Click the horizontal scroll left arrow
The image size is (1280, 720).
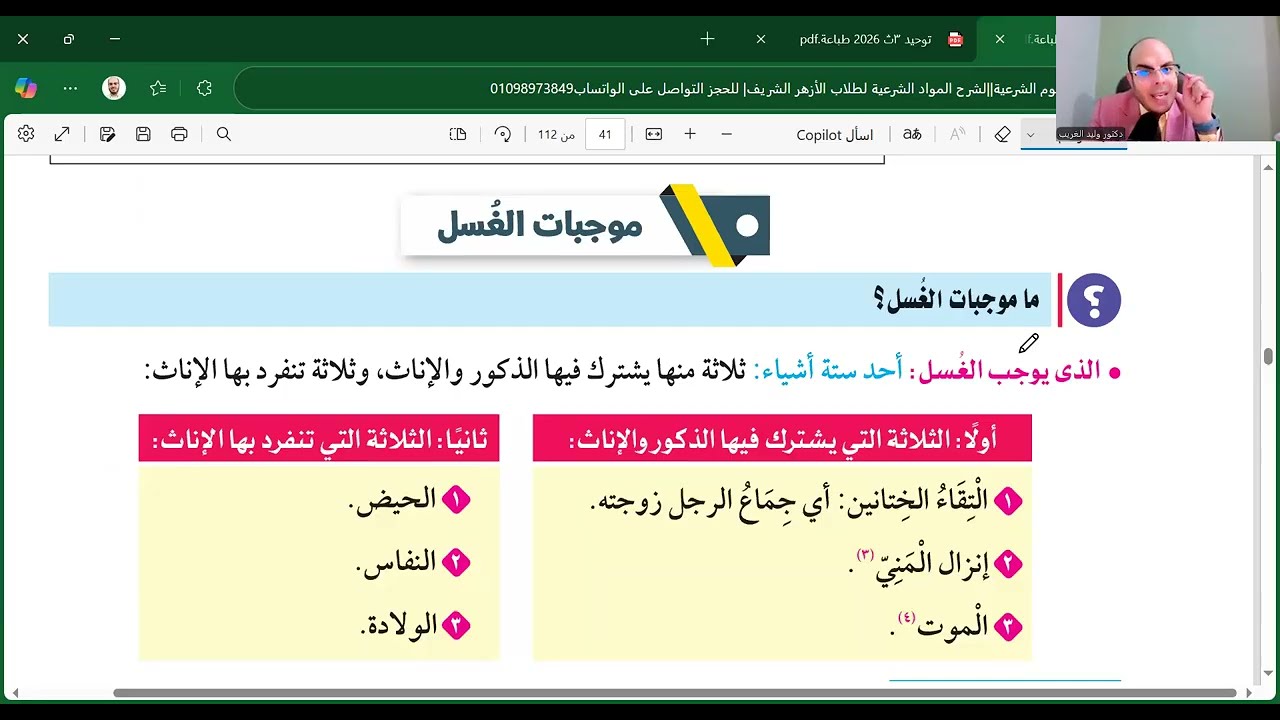point(15,692)
